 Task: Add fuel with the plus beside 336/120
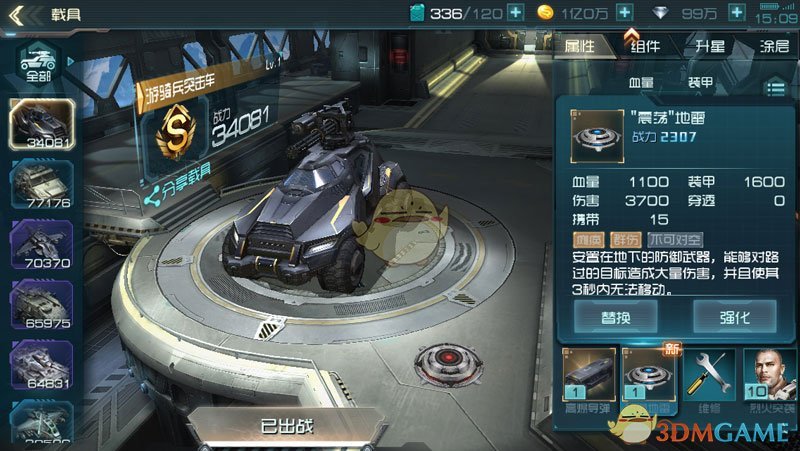[x=516, y=13]
